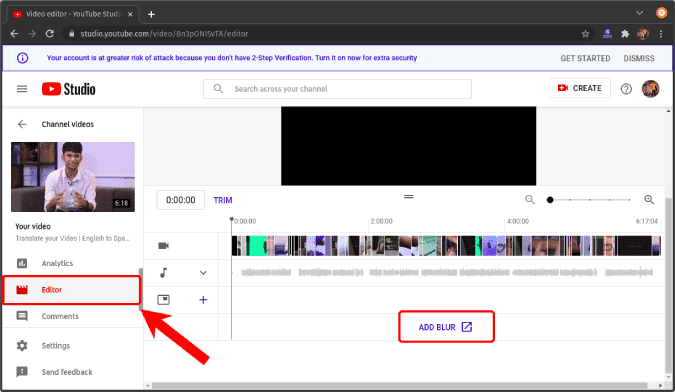This screenshot has width=675, height=392.
Task: Click the ADD BLUR button
Action: pos(446,327)
